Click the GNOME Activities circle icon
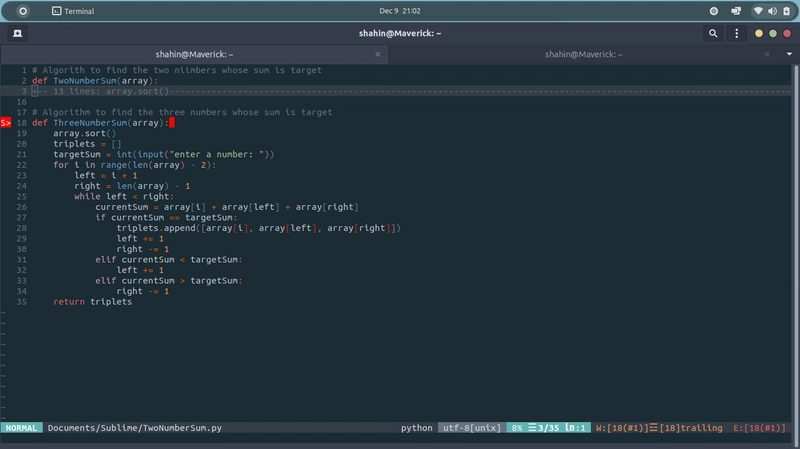 [x=23, y=10]
